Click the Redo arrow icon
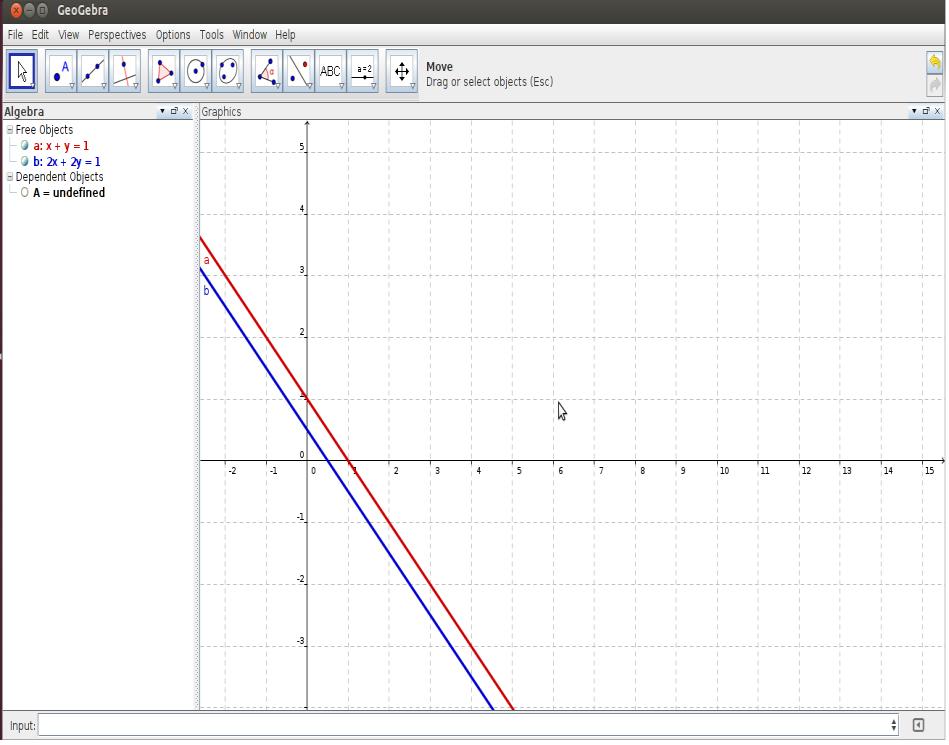Viewport: 949px width, 745px height. point(934,84)
